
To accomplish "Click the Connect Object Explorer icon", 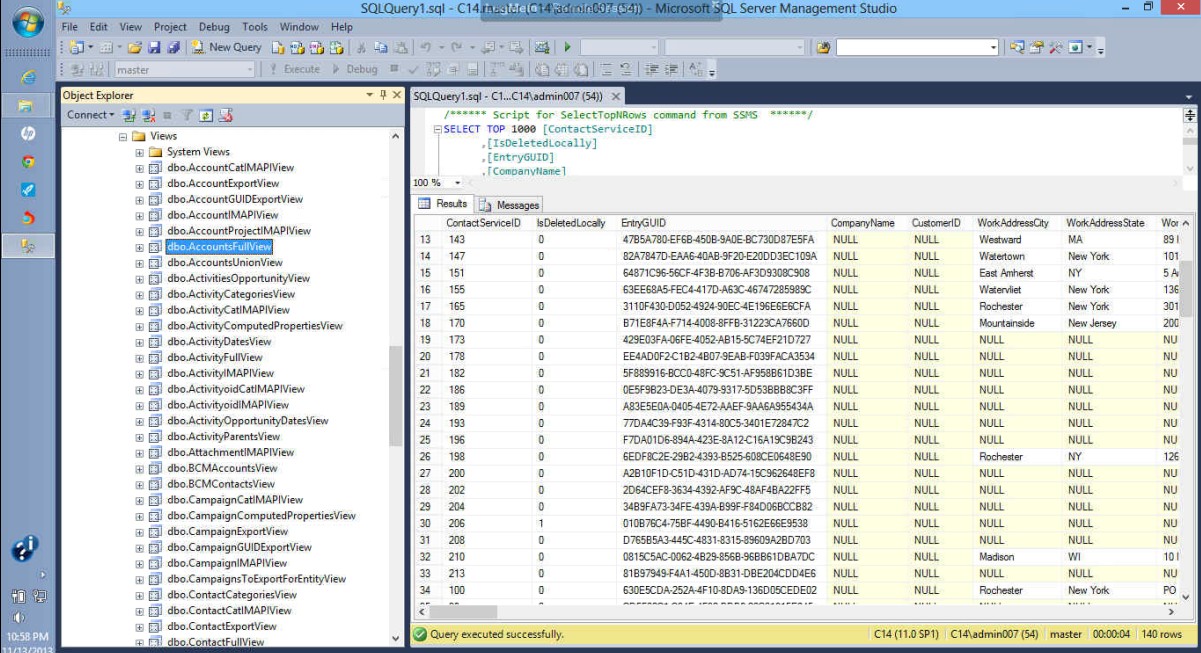I will 130,115.
